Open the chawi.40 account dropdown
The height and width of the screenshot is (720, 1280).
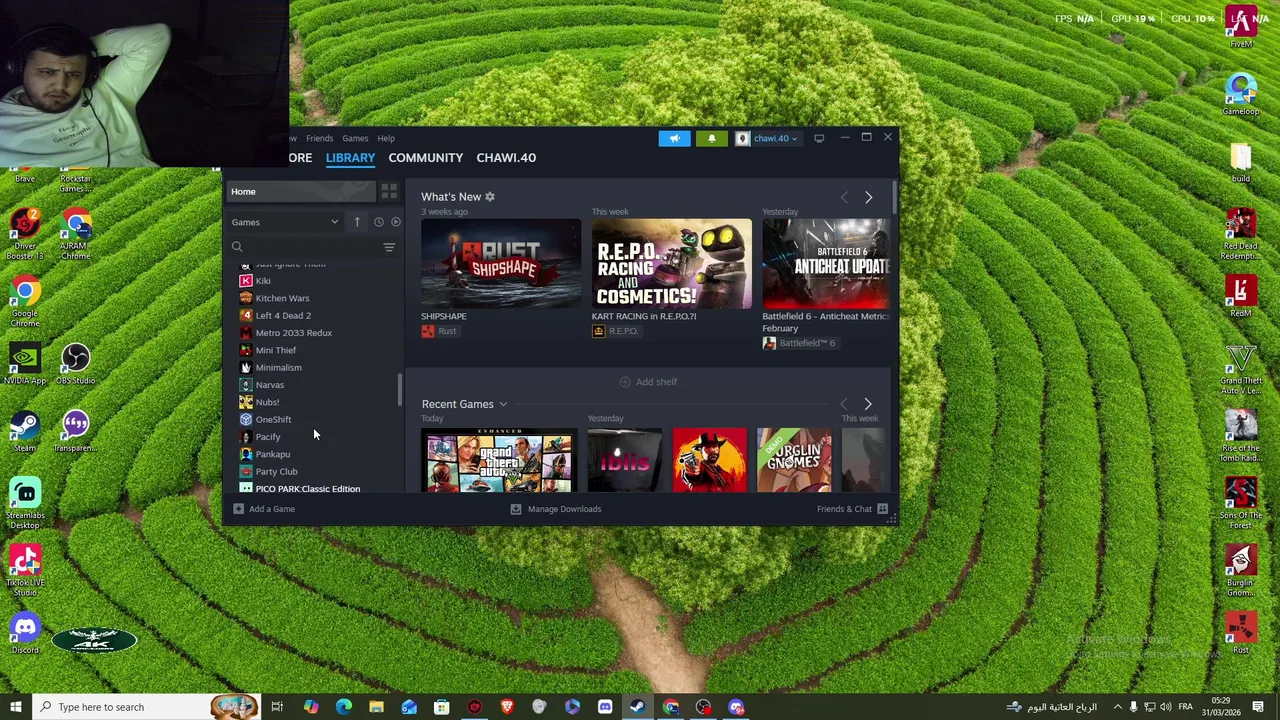click(768, 138)
